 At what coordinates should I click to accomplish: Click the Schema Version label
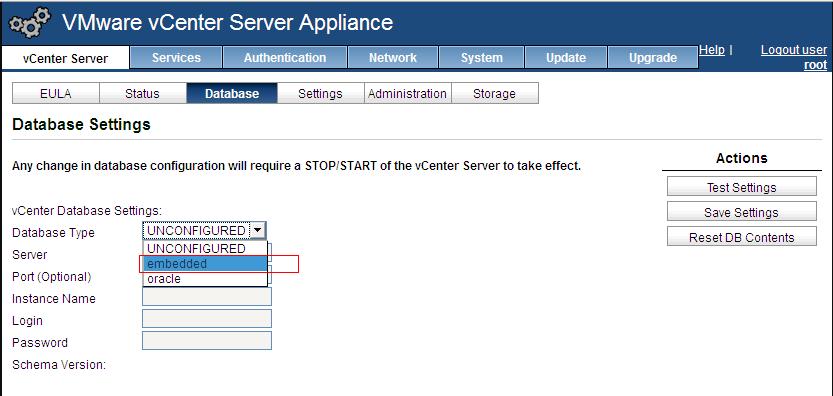click(x=59, y=365)
